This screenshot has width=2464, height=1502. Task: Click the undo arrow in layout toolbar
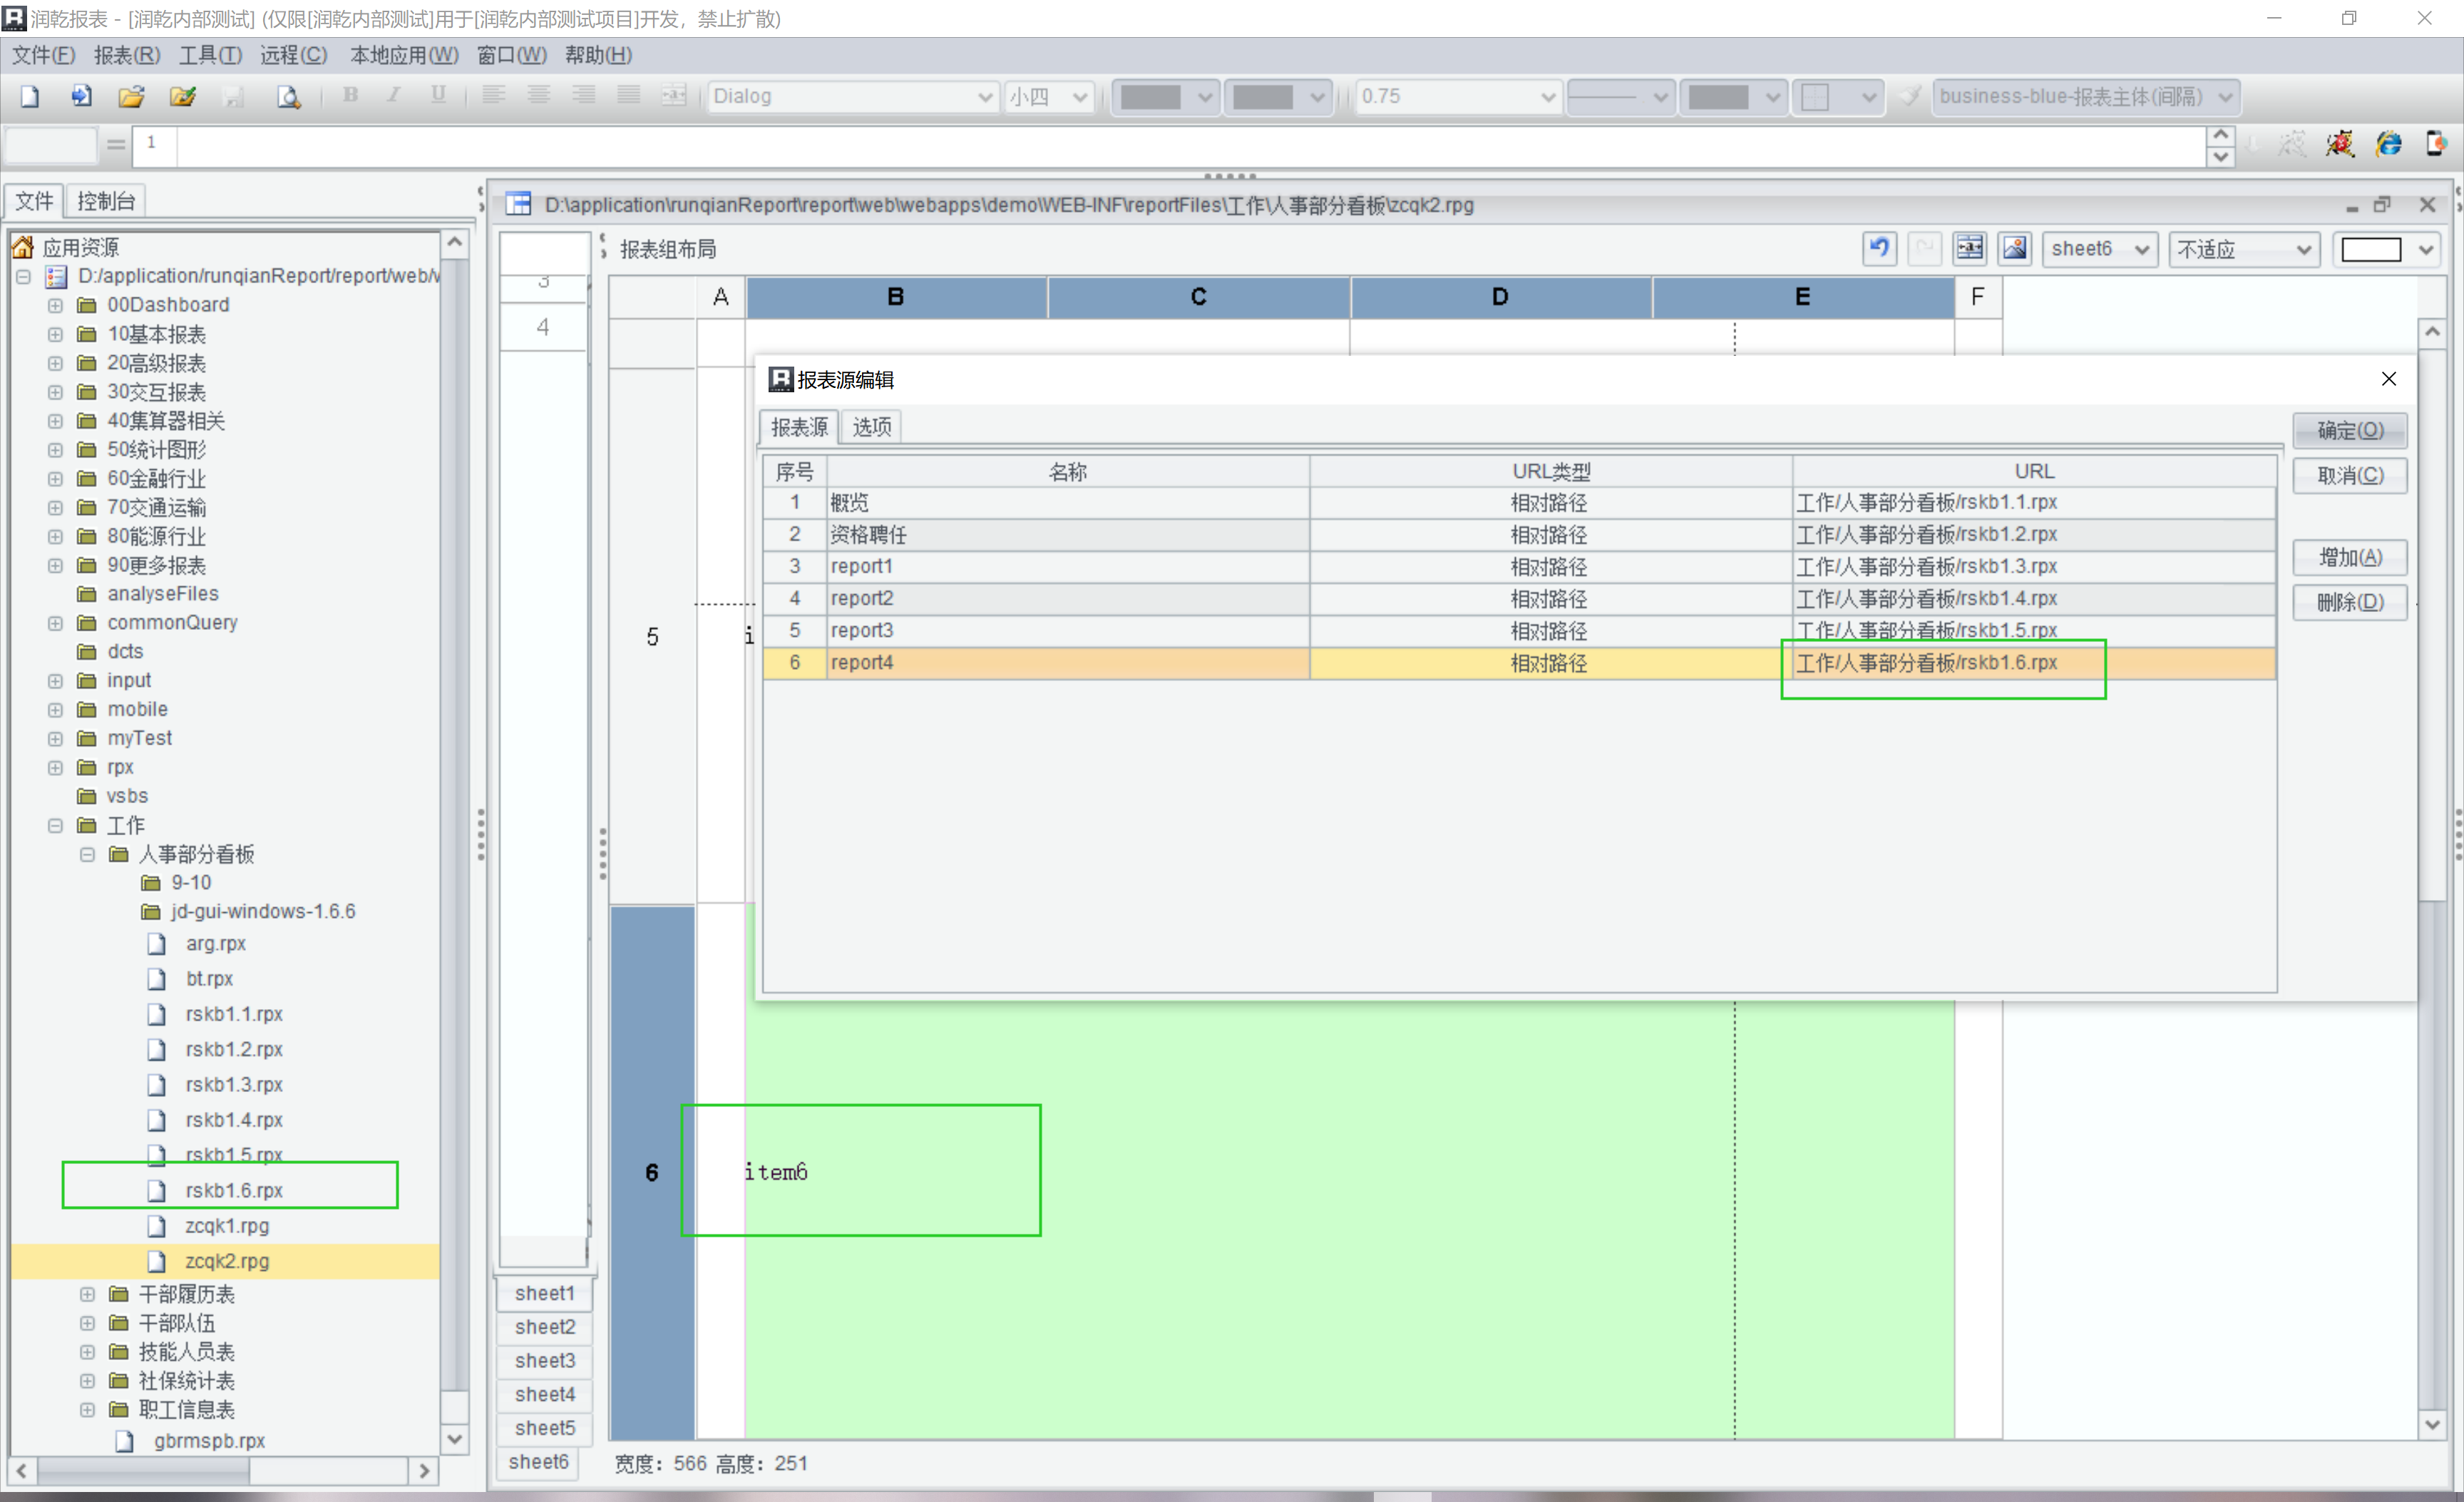(x=1879, y=248)
